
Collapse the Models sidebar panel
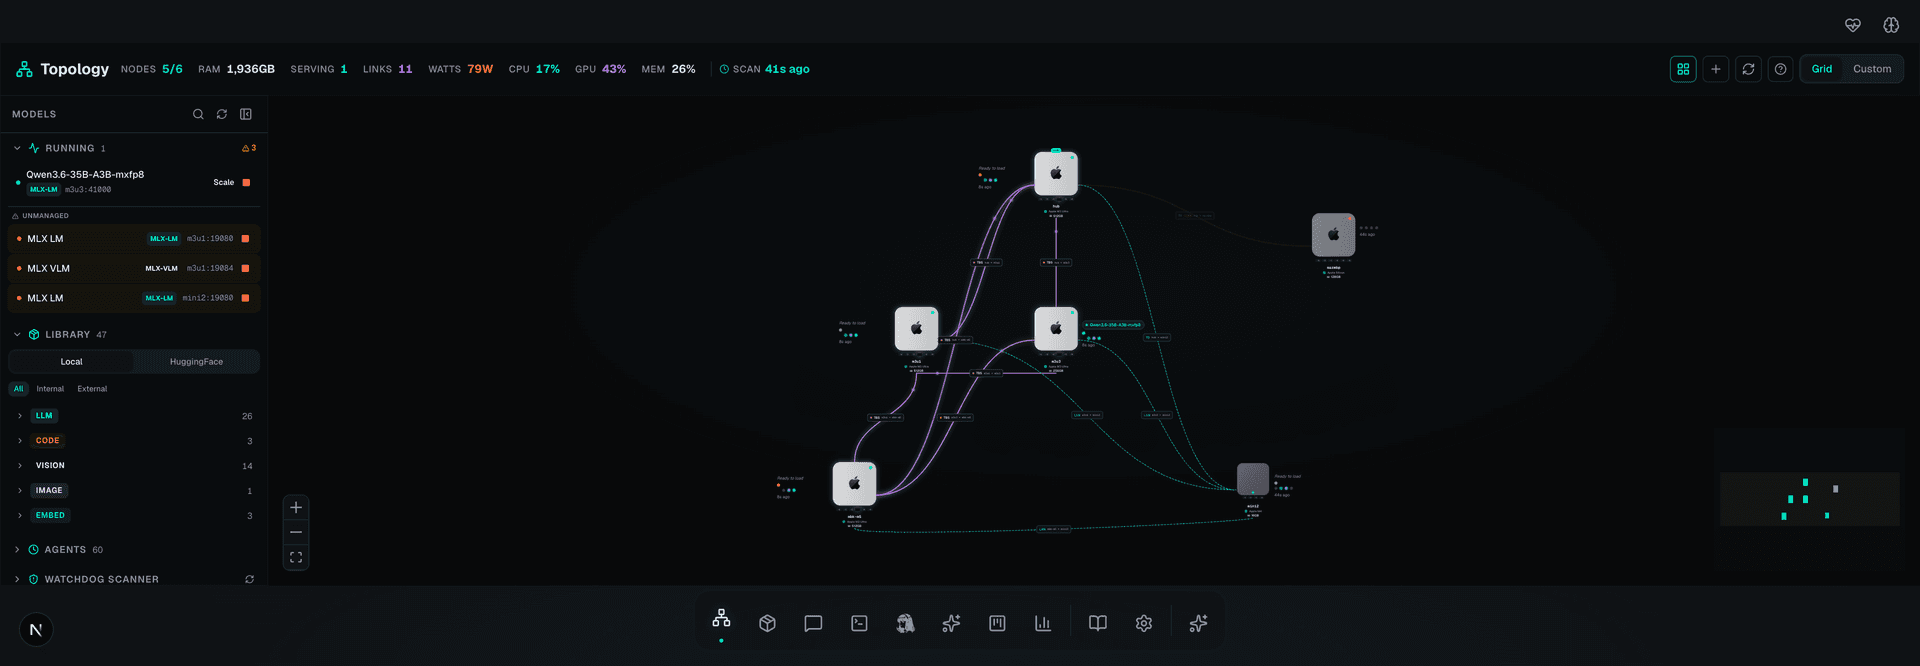[246, 114]
